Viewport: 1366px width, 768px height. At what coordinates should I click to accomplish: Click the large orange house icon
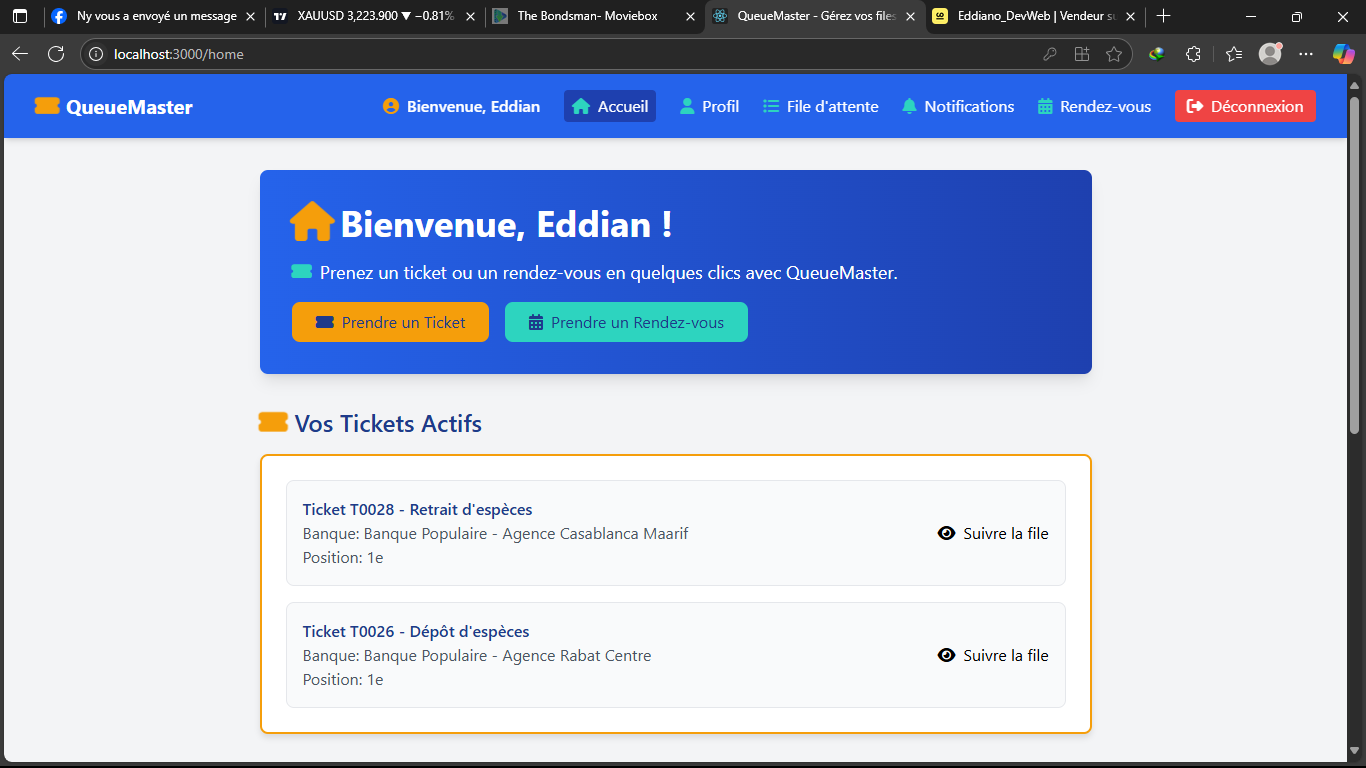tap(312, 222)
